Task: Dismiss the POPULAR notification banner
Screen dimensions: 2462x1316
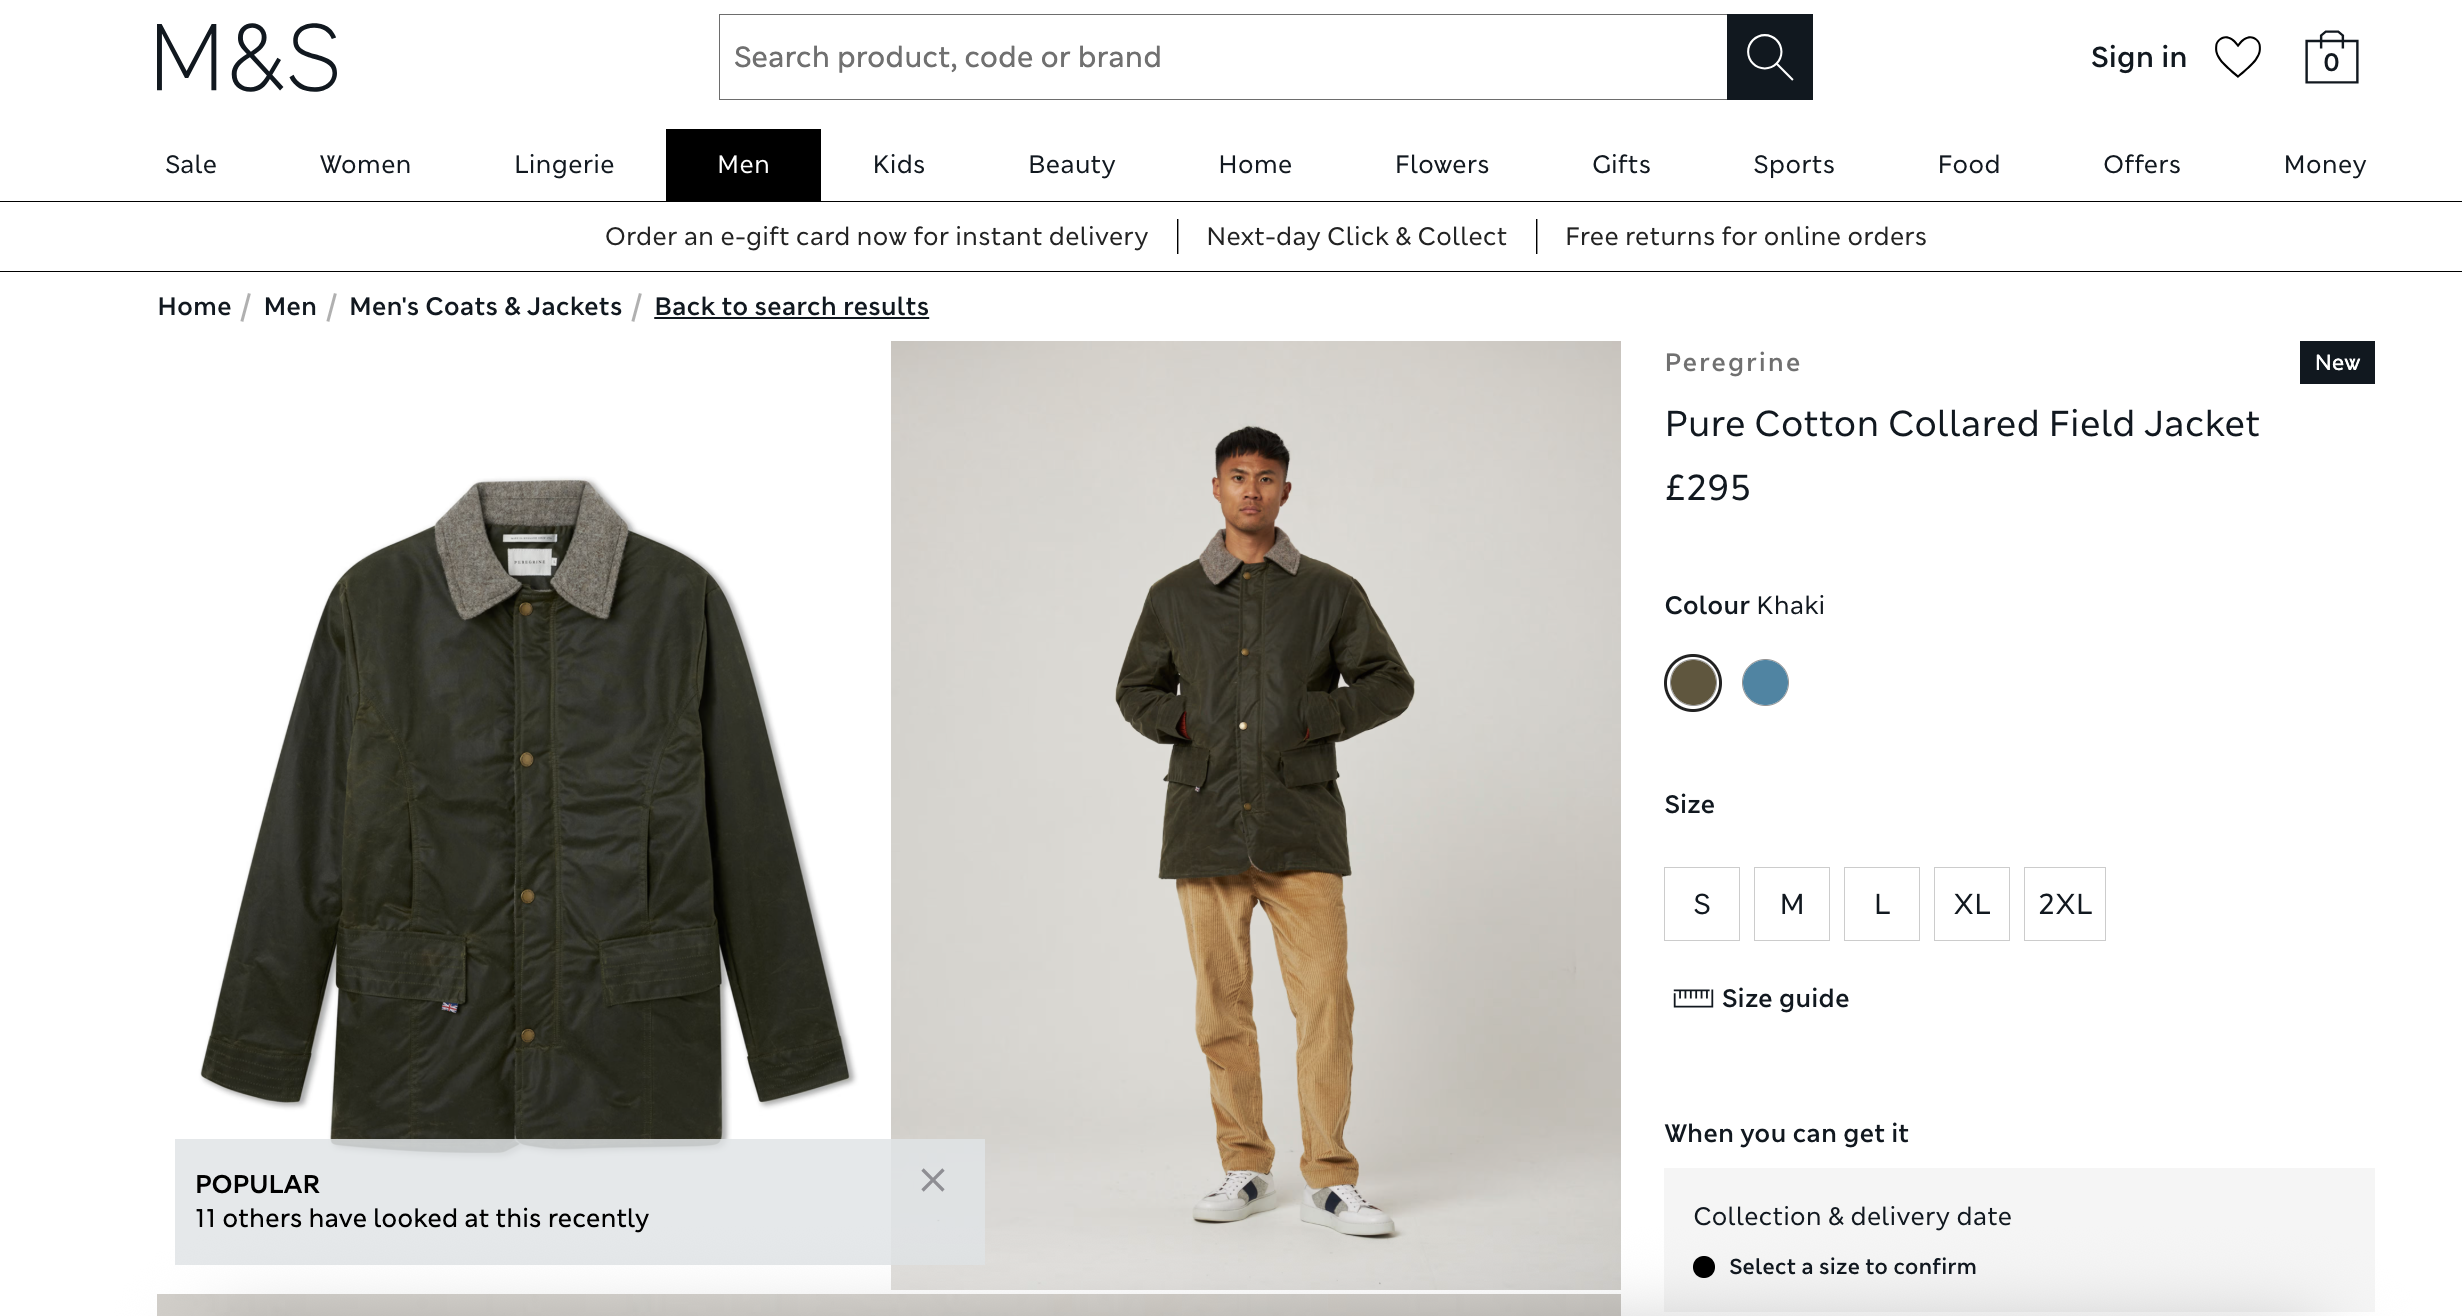Action: coord(933,1181)
